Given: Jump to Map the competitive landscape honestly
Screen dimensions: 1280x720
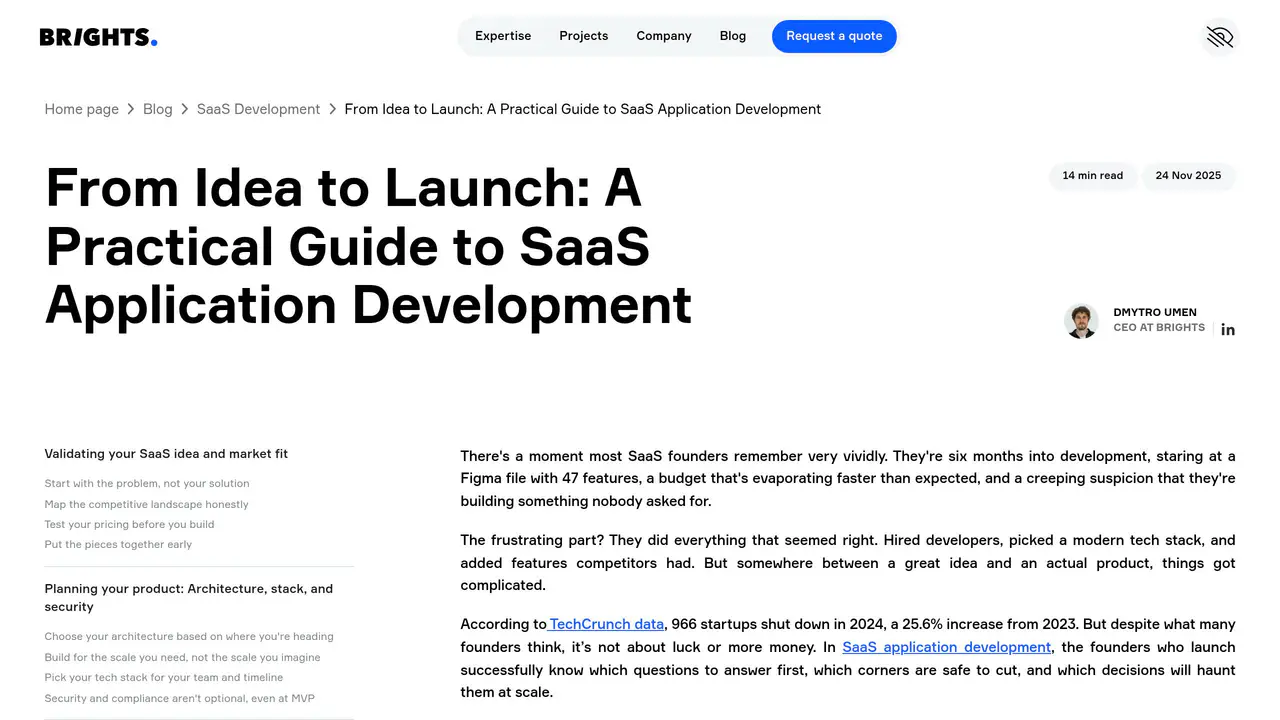Looking at the screenshot, I should point(147,505).
